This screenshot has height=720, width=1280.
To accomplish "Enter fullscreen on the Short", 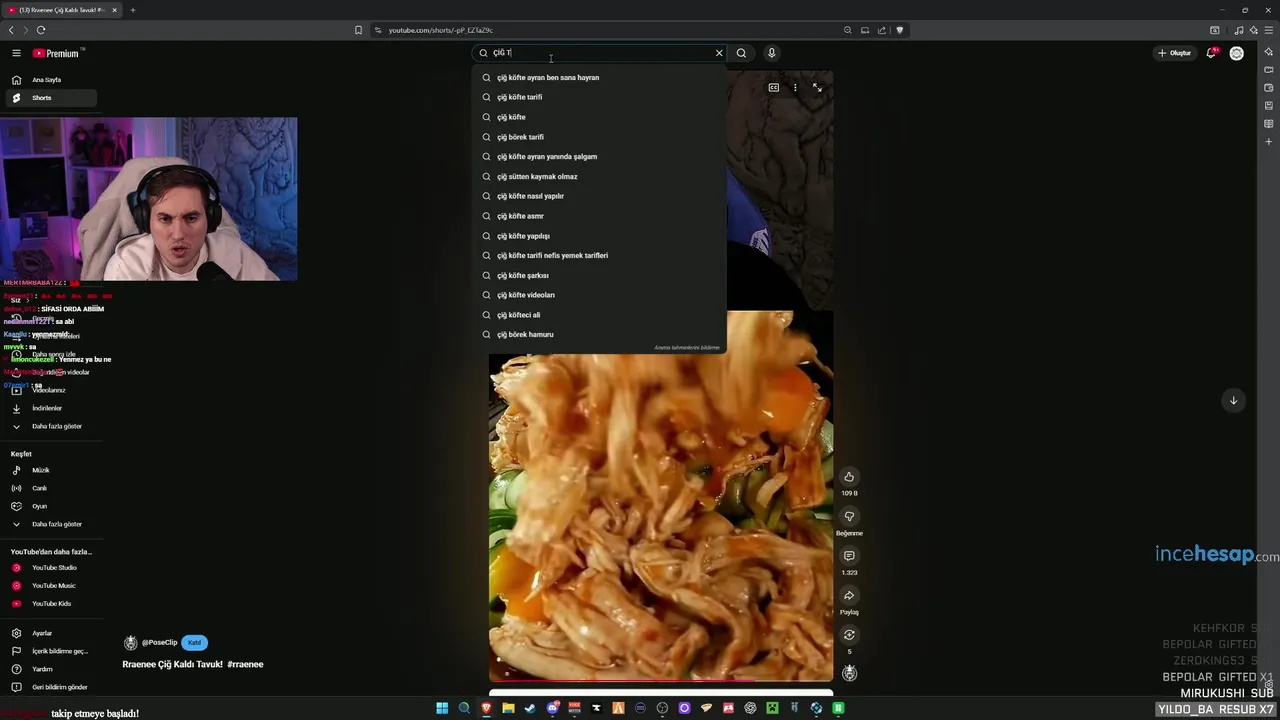I will pyautogui.click(x=817, y=88).
